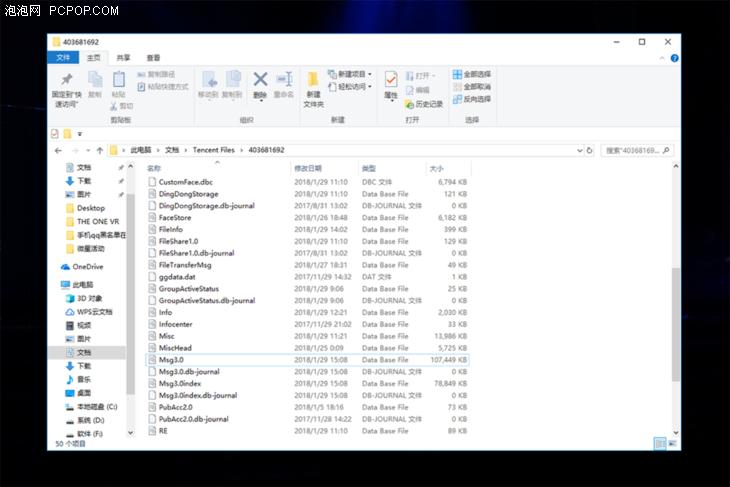Expand the Open (打开) dropdown in ribbon
730x487 pixels.
420,75
